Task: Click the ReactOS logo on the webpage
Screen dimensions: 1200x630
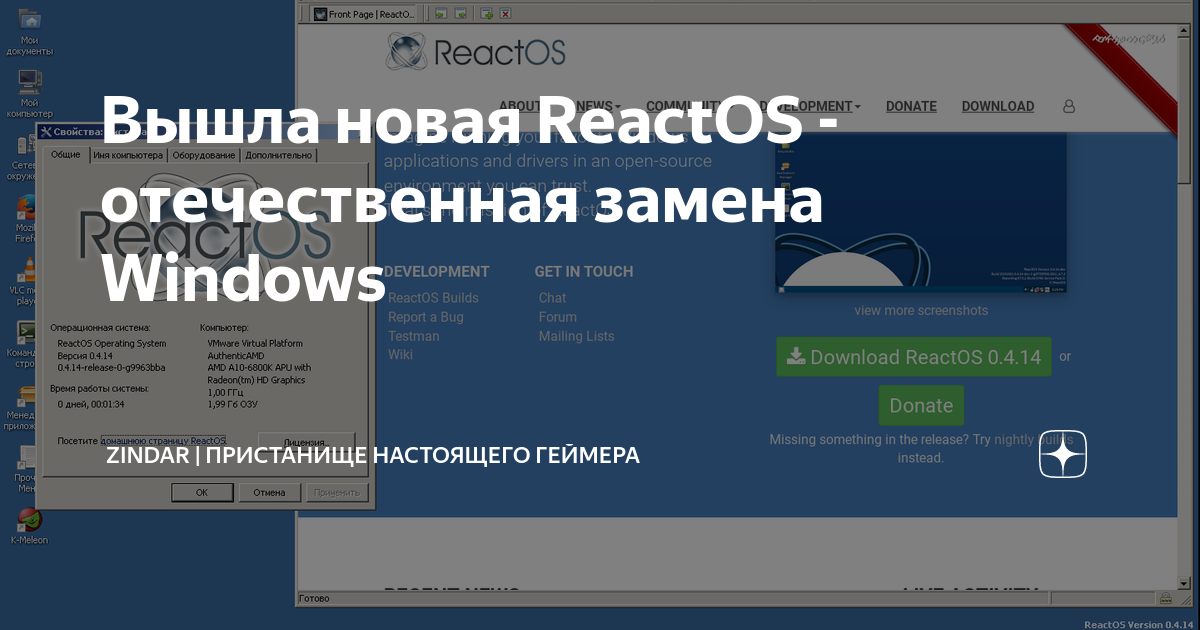Action: click(476, 52)
